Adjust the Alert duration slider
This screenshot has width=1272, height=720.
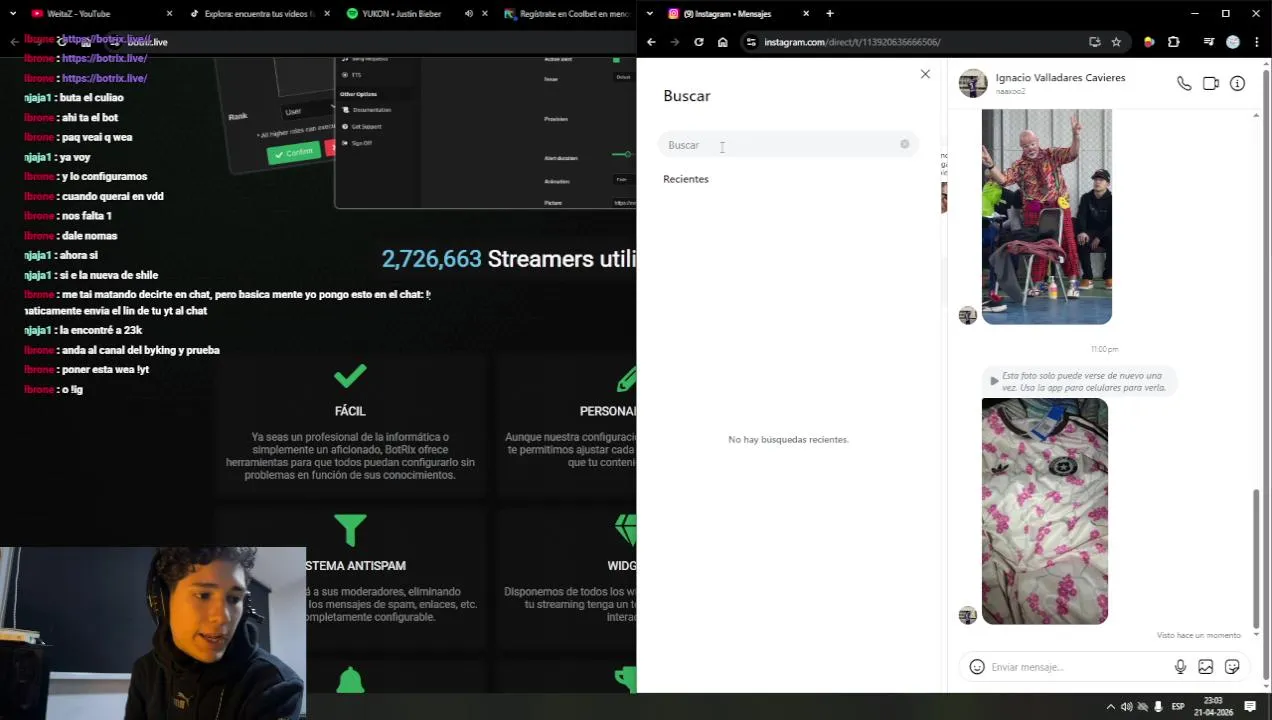pyautogui.click(x=626, y=154)
